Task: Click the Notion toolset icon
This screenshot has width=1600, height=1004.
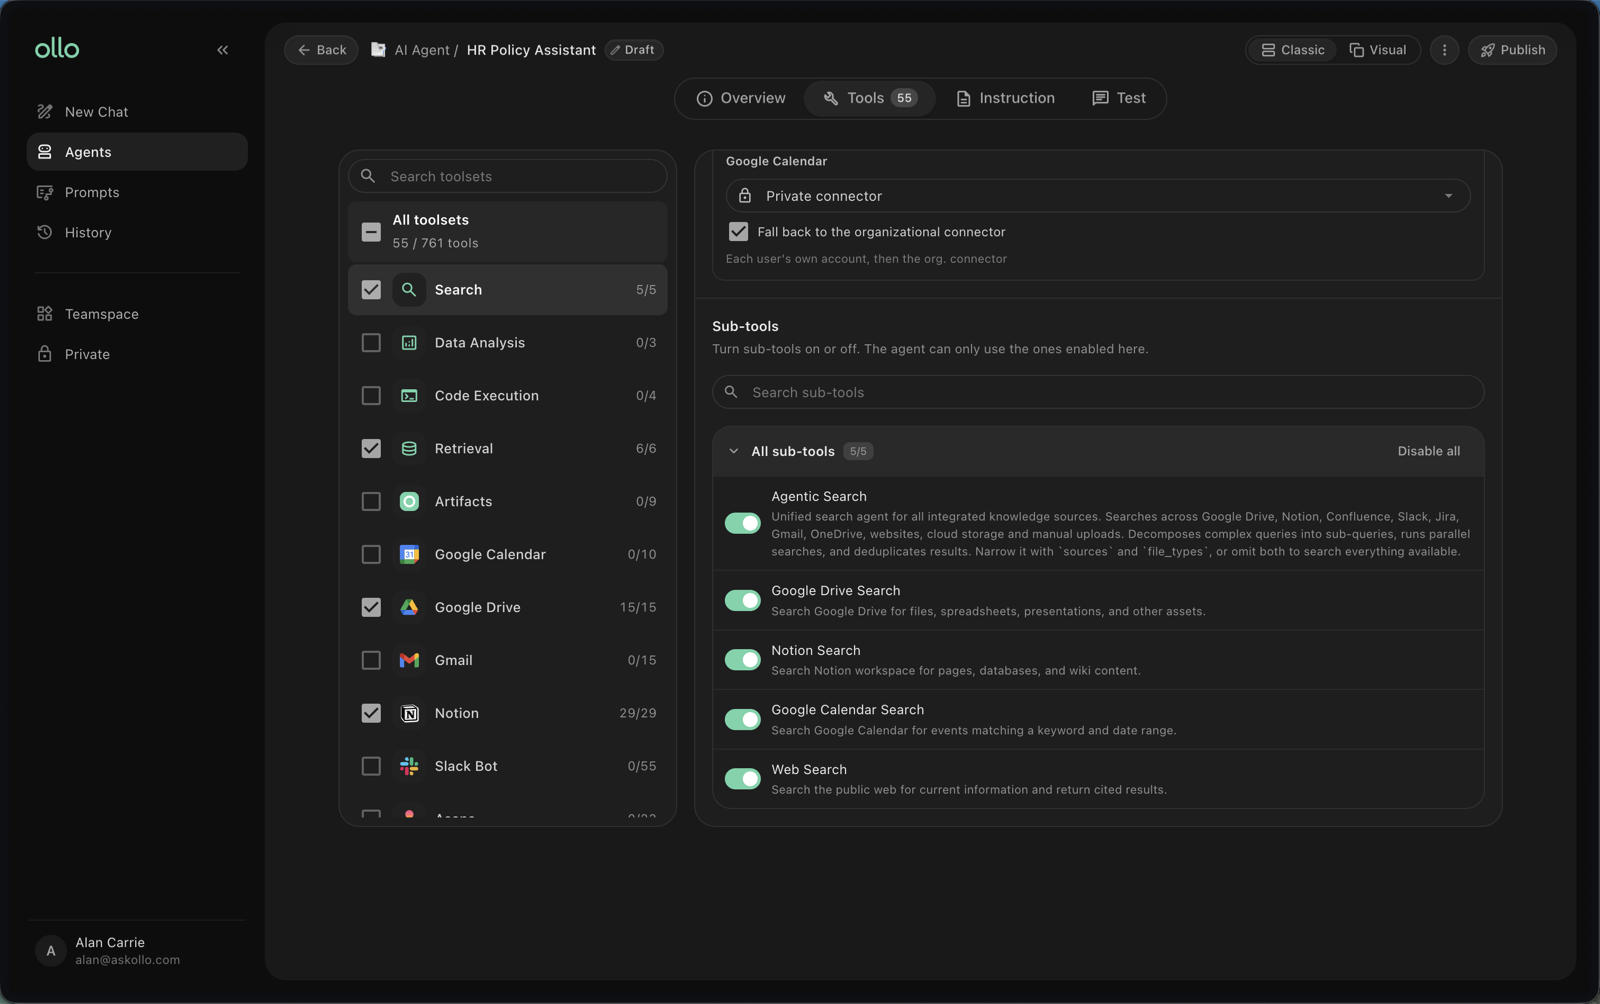Action: 409,714
